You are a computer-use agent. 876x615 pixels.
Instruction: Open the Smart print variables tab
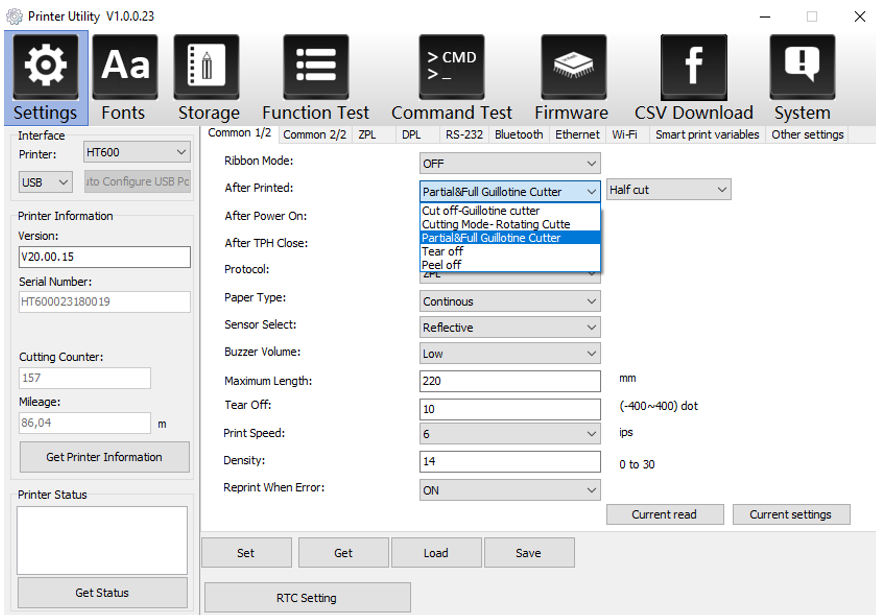[707, 135]
